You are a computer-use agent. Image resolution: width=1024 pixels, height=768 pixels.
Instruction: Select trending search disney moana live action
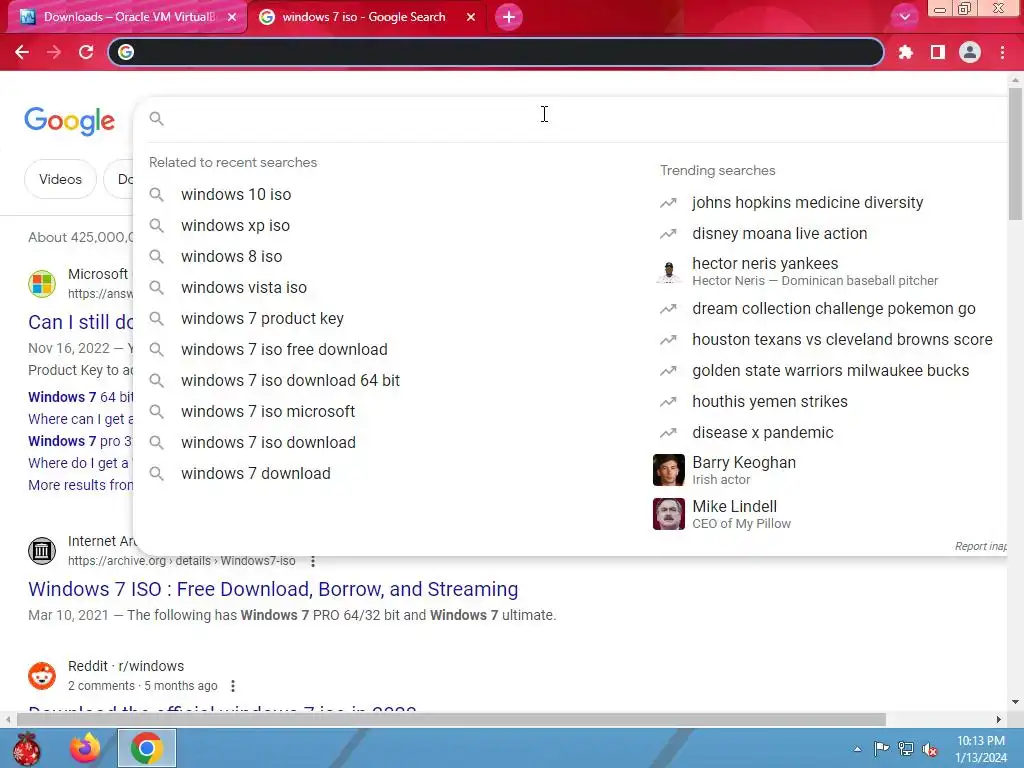(779, 234)
